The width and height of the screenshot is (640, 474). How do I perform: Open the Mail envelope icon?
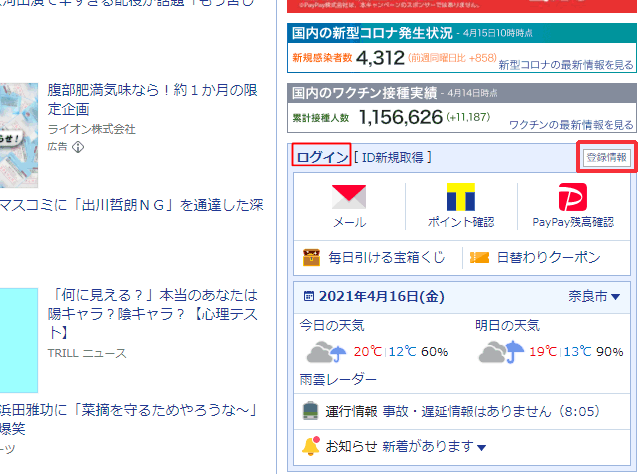[x=349, y=197]
